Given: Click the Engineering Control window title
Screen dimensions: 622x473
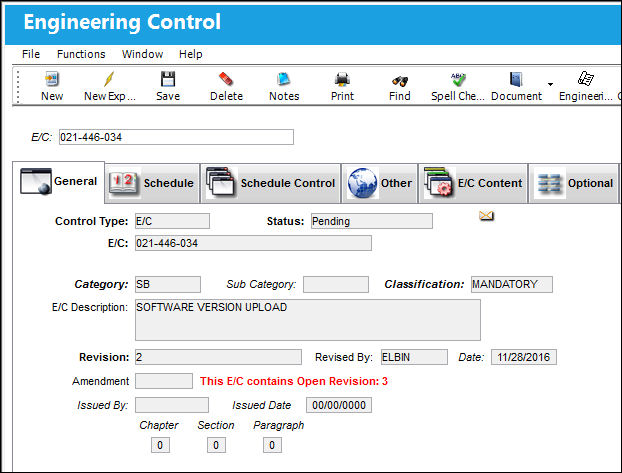Looking at the screenshot, I should pos(122,22).
